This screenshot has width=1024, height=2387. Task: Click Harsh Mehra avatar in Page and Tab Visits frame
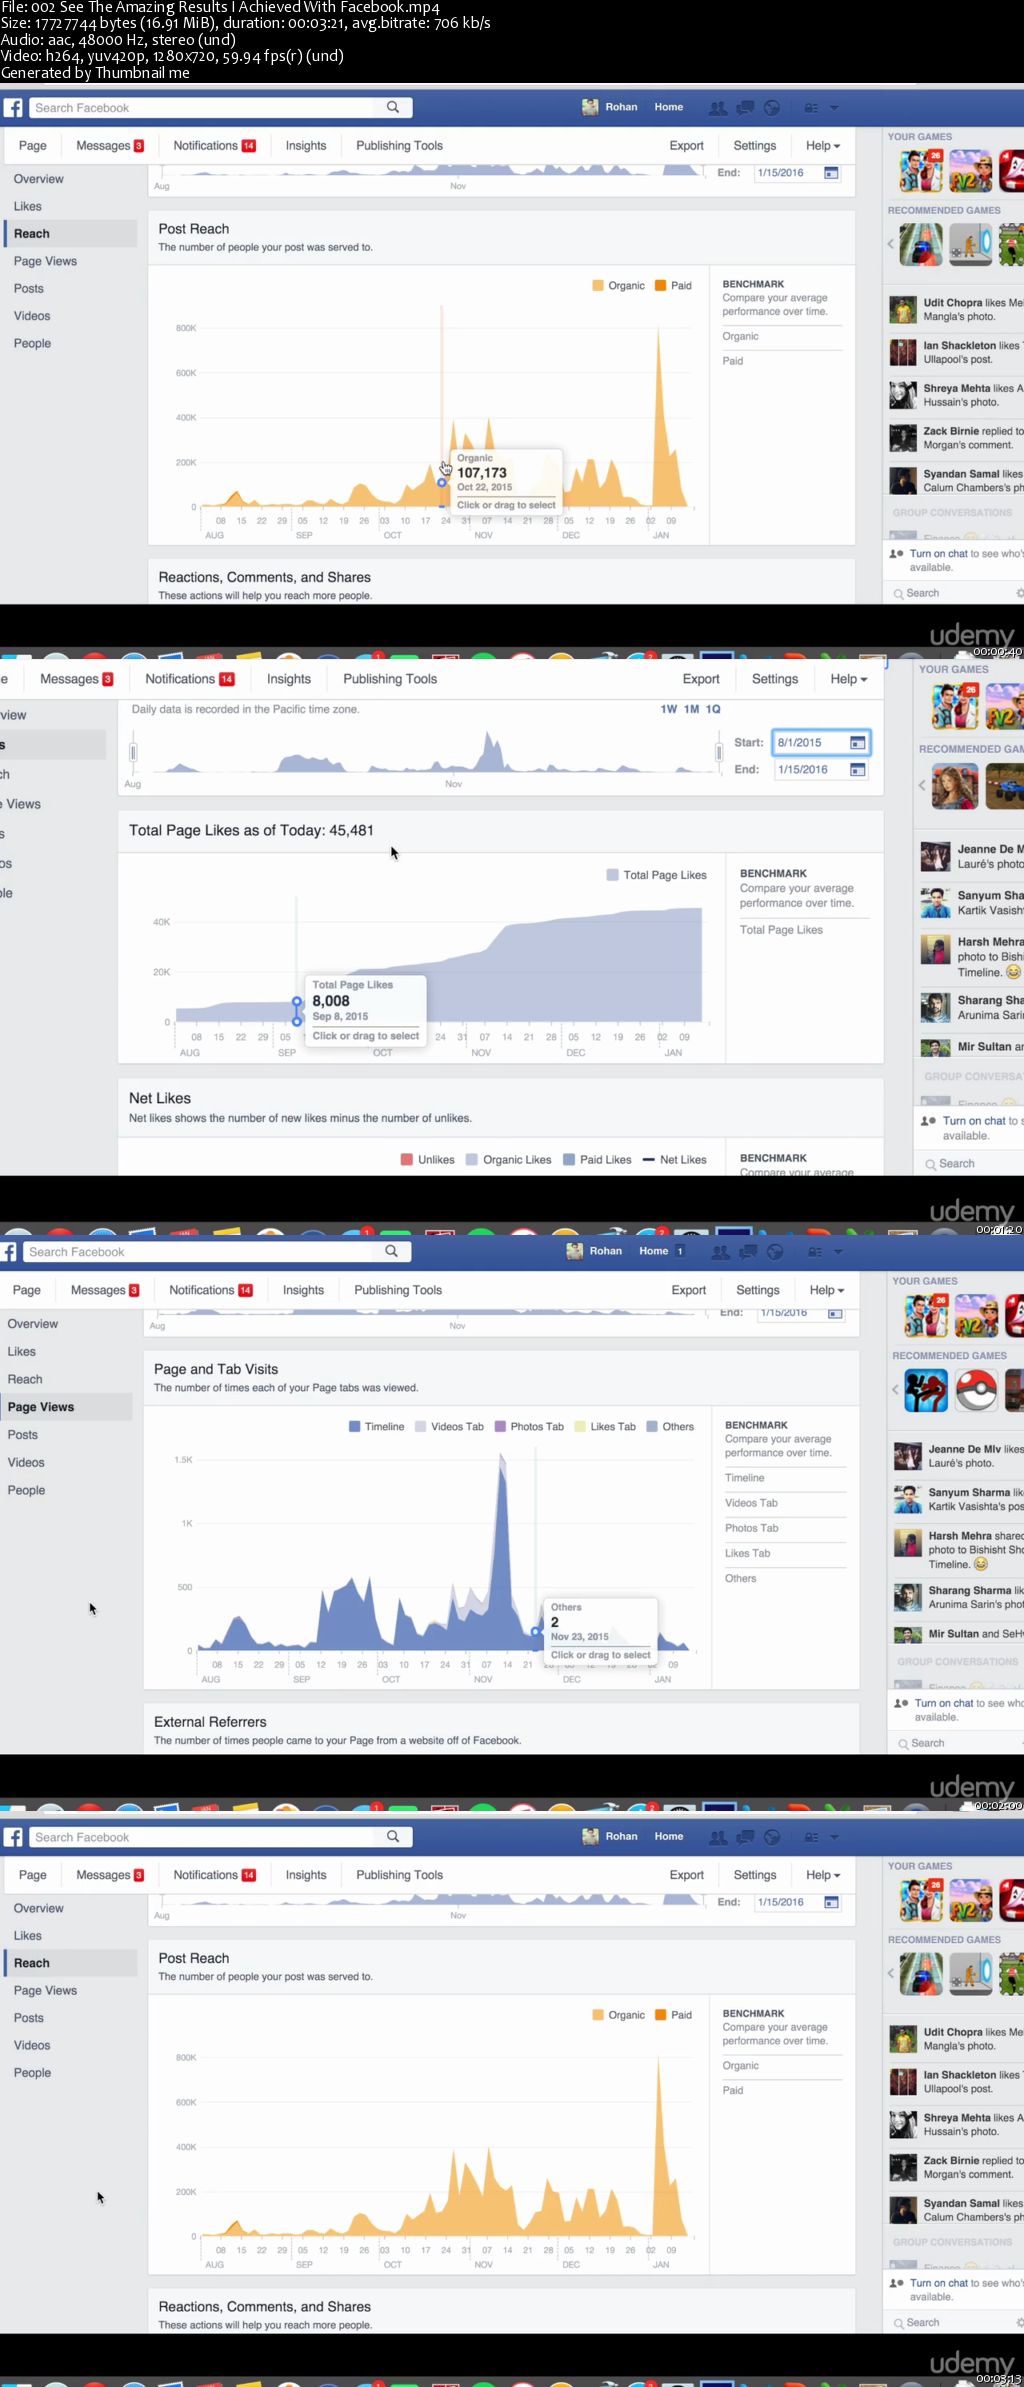908,1543
